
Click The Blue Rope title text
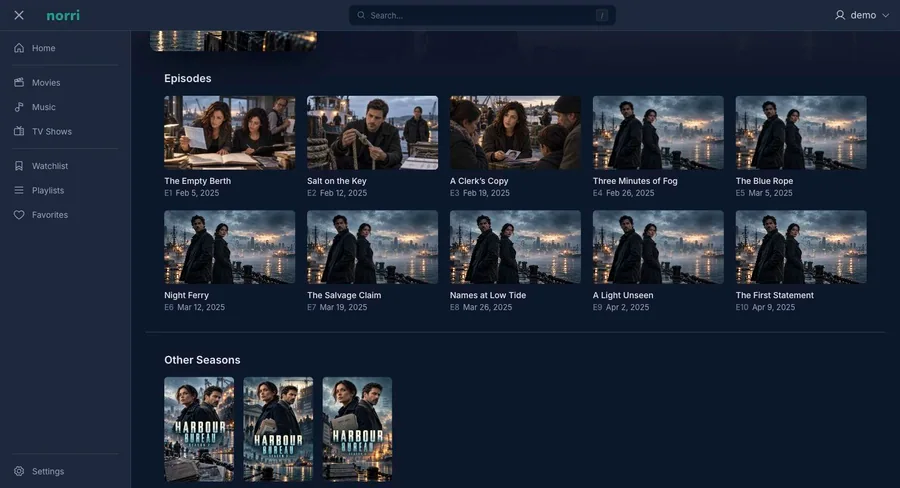(x=765, y=181)
